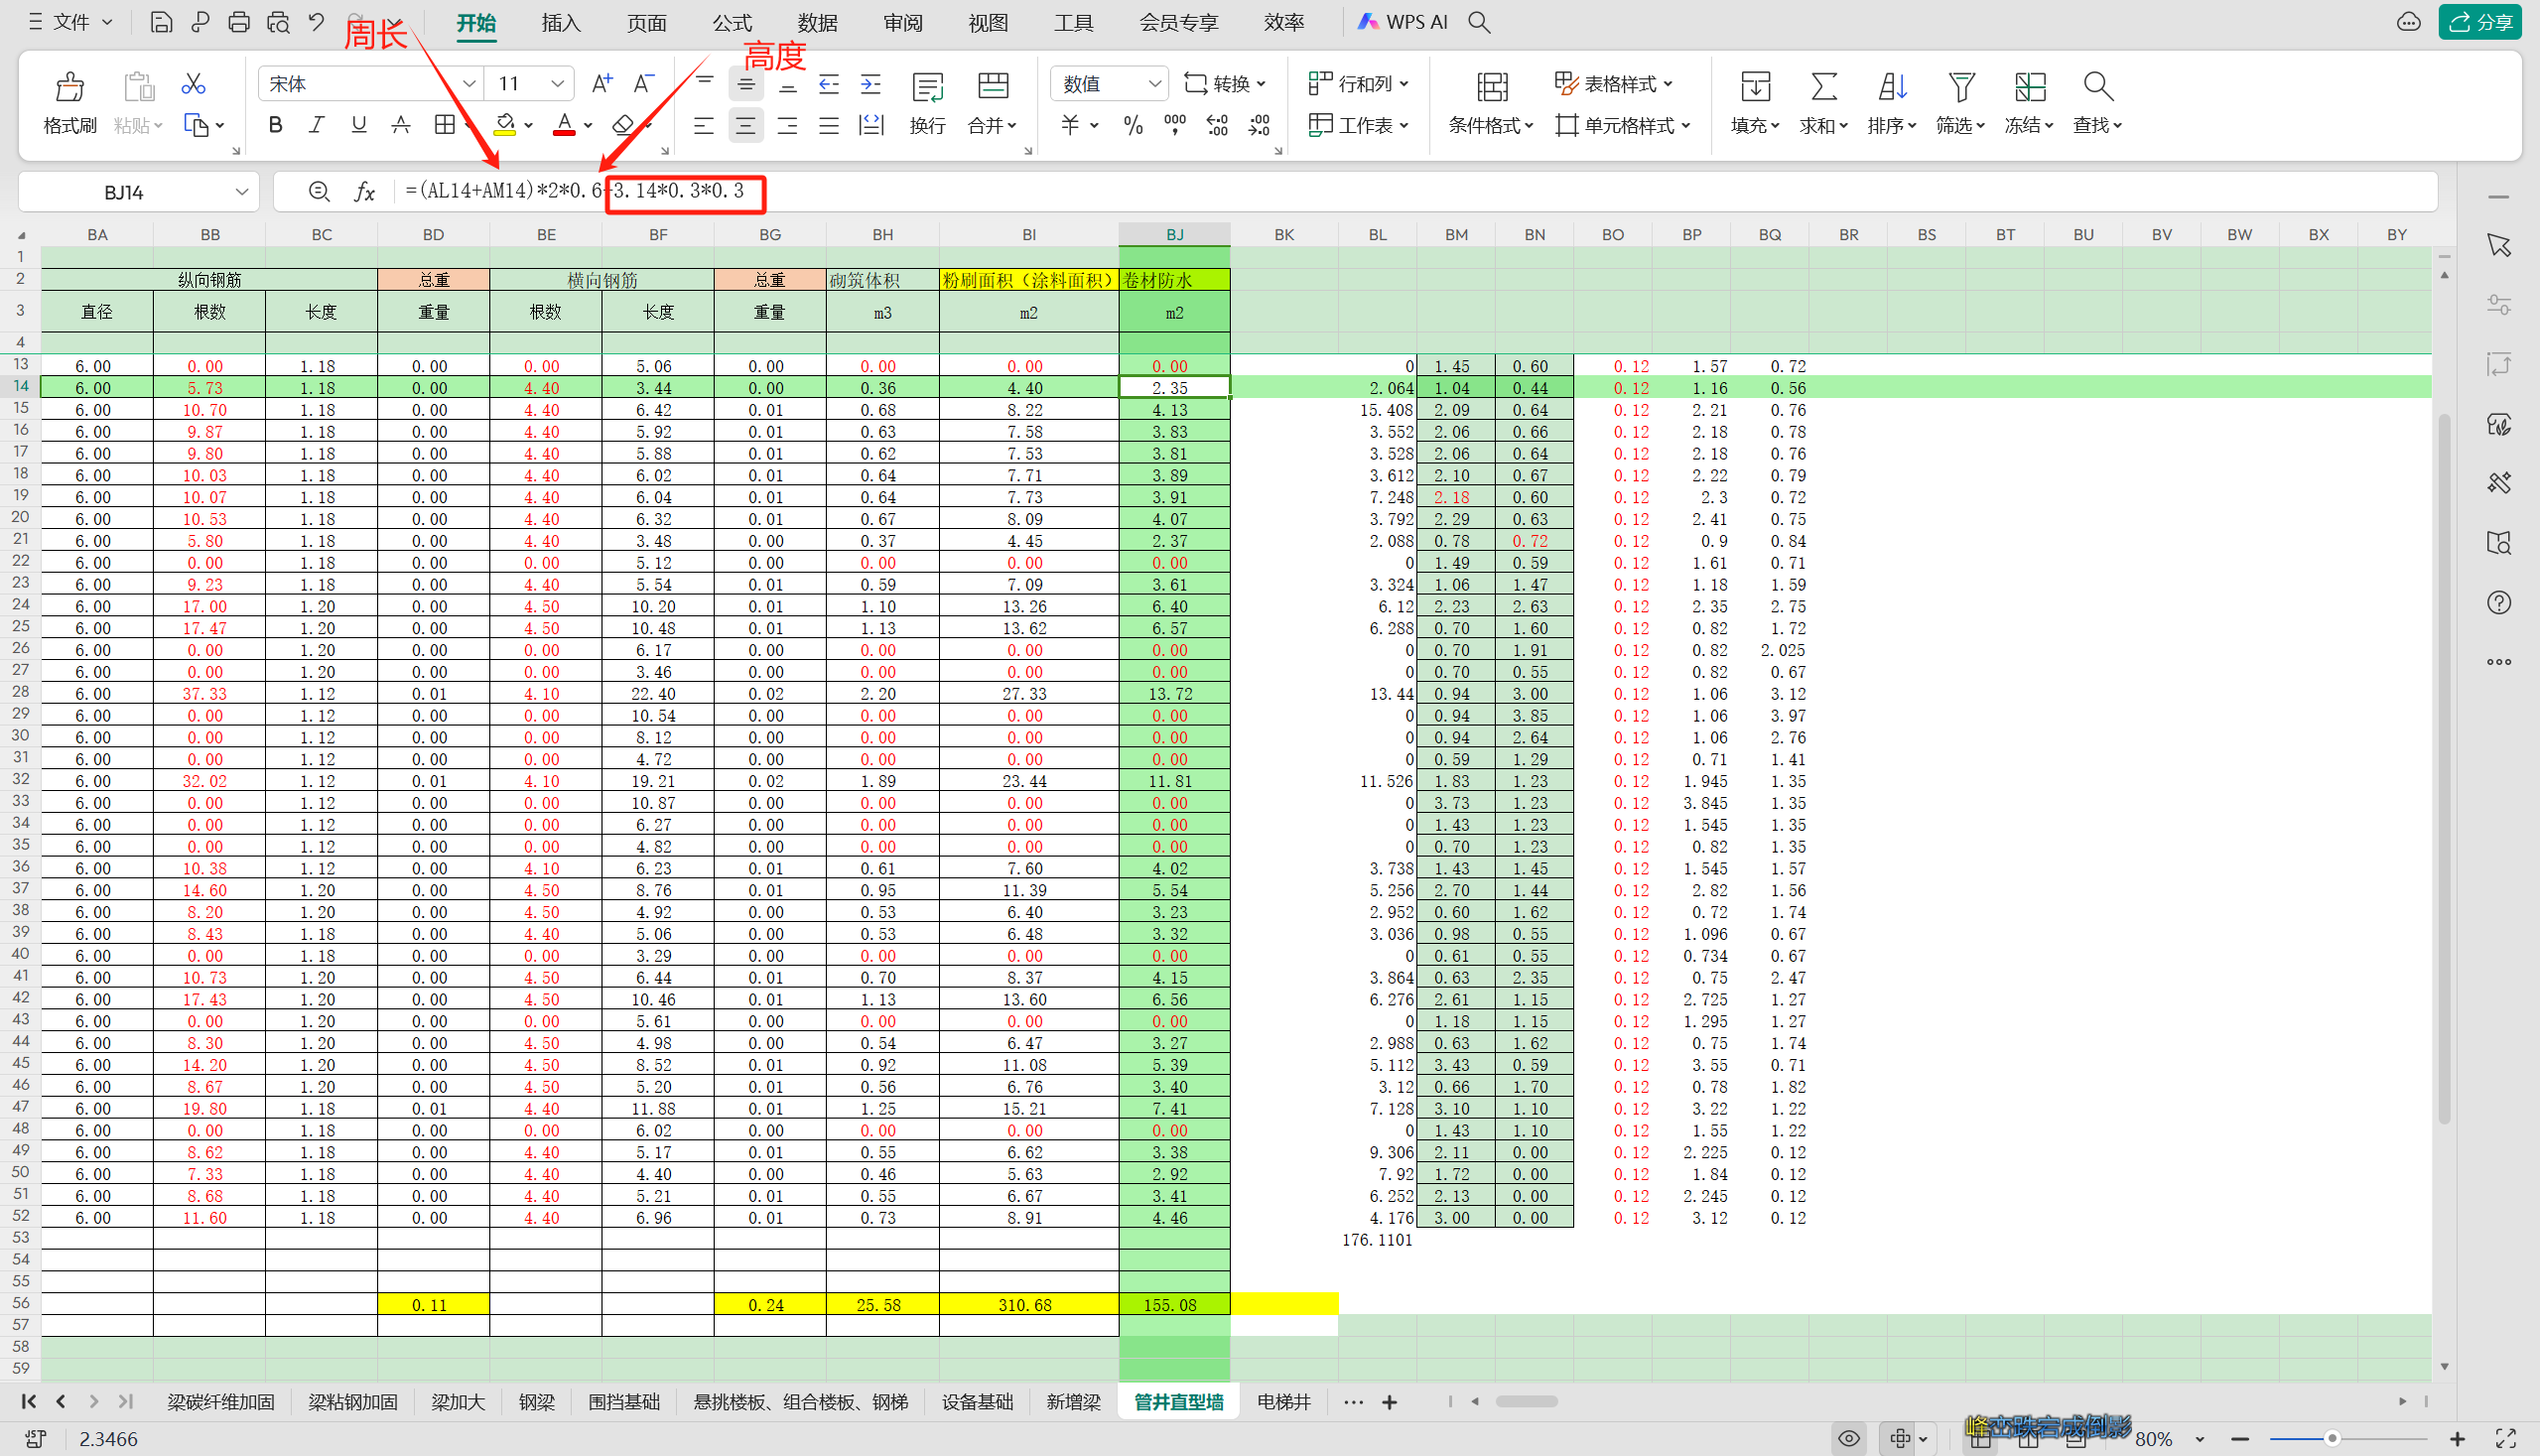This screenshot has width=2540, height=1456.
Task: Align text right in cell
Action: [x=787, y=126]
